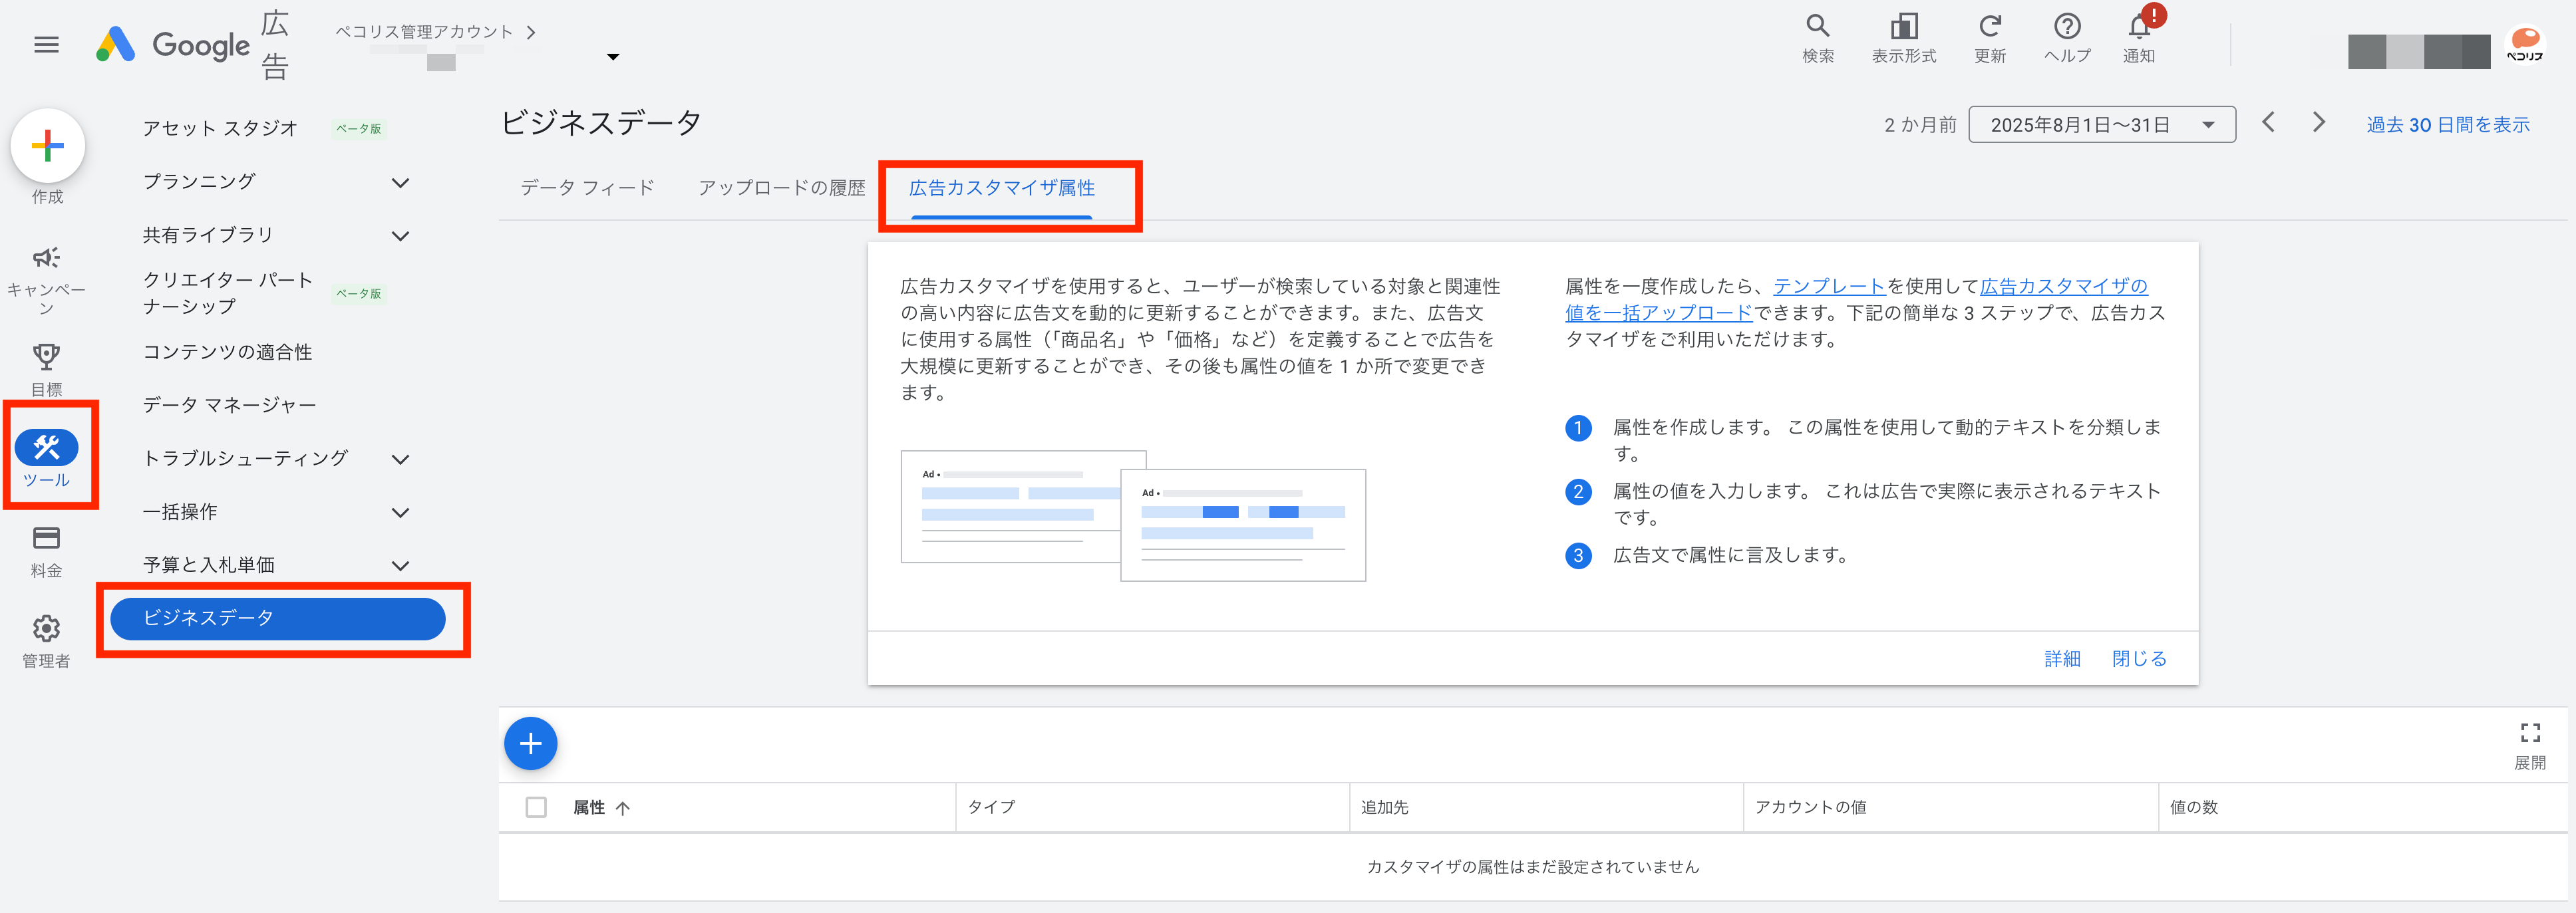Open the date range dropdown
Image resolution: width=2576 pixels, height=913 pixels.
pyautogui.click(x=2101, y=125)
